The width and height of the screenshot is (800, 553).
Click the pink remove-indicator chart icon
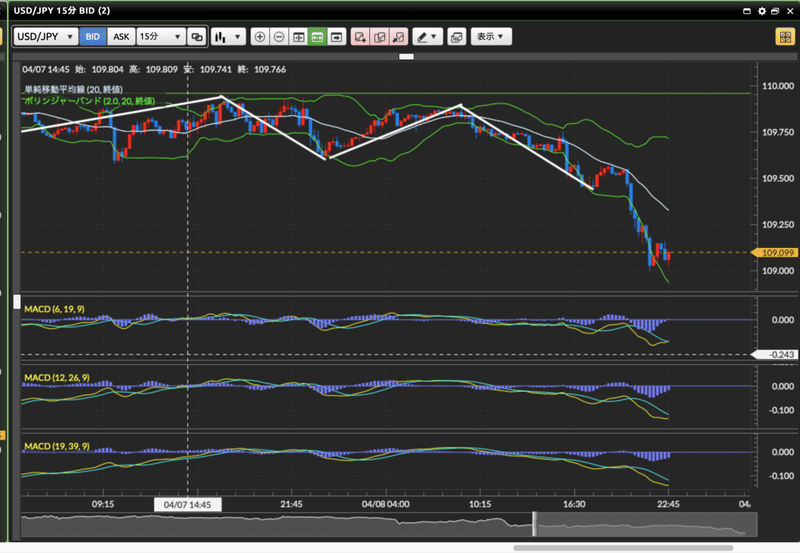tap(398, 37)
